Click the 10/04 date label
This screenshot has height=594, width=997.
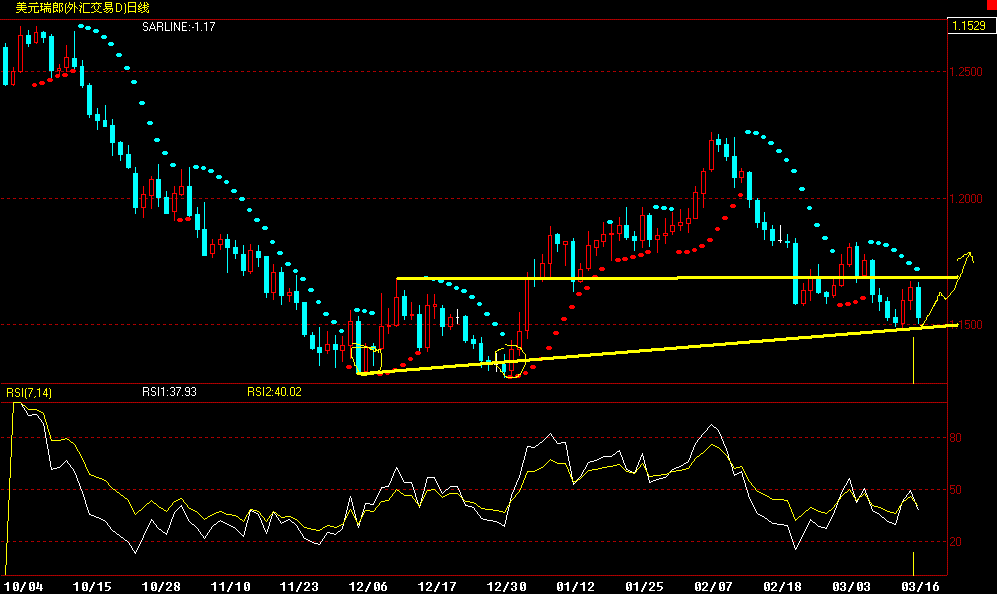(24, 586)
